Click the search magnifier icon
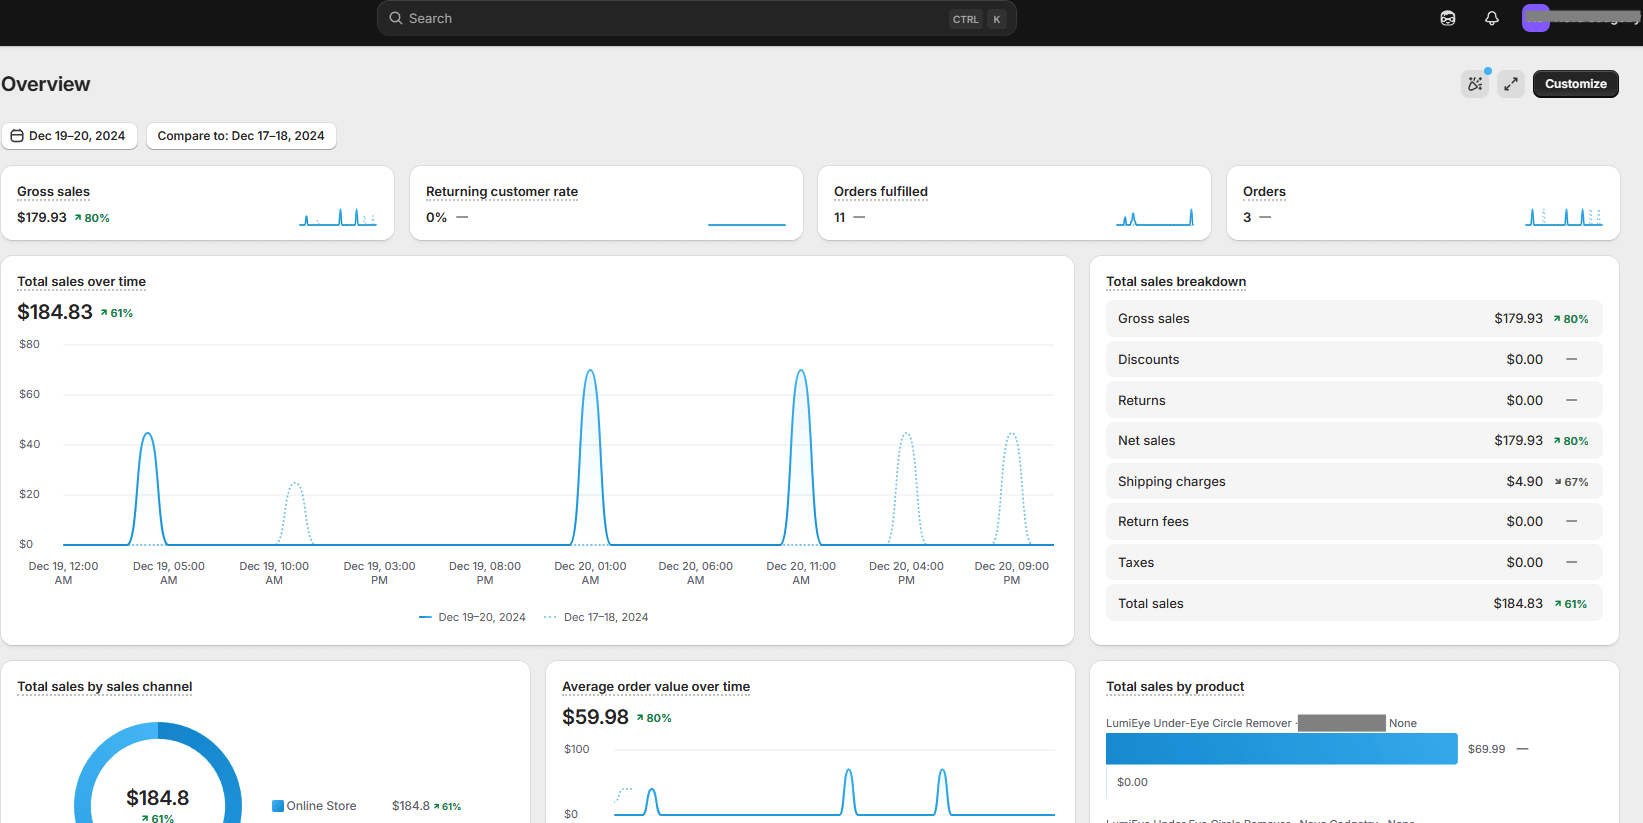The width and height of the screenshot is (1643, 823). click(x=396, y=18)
